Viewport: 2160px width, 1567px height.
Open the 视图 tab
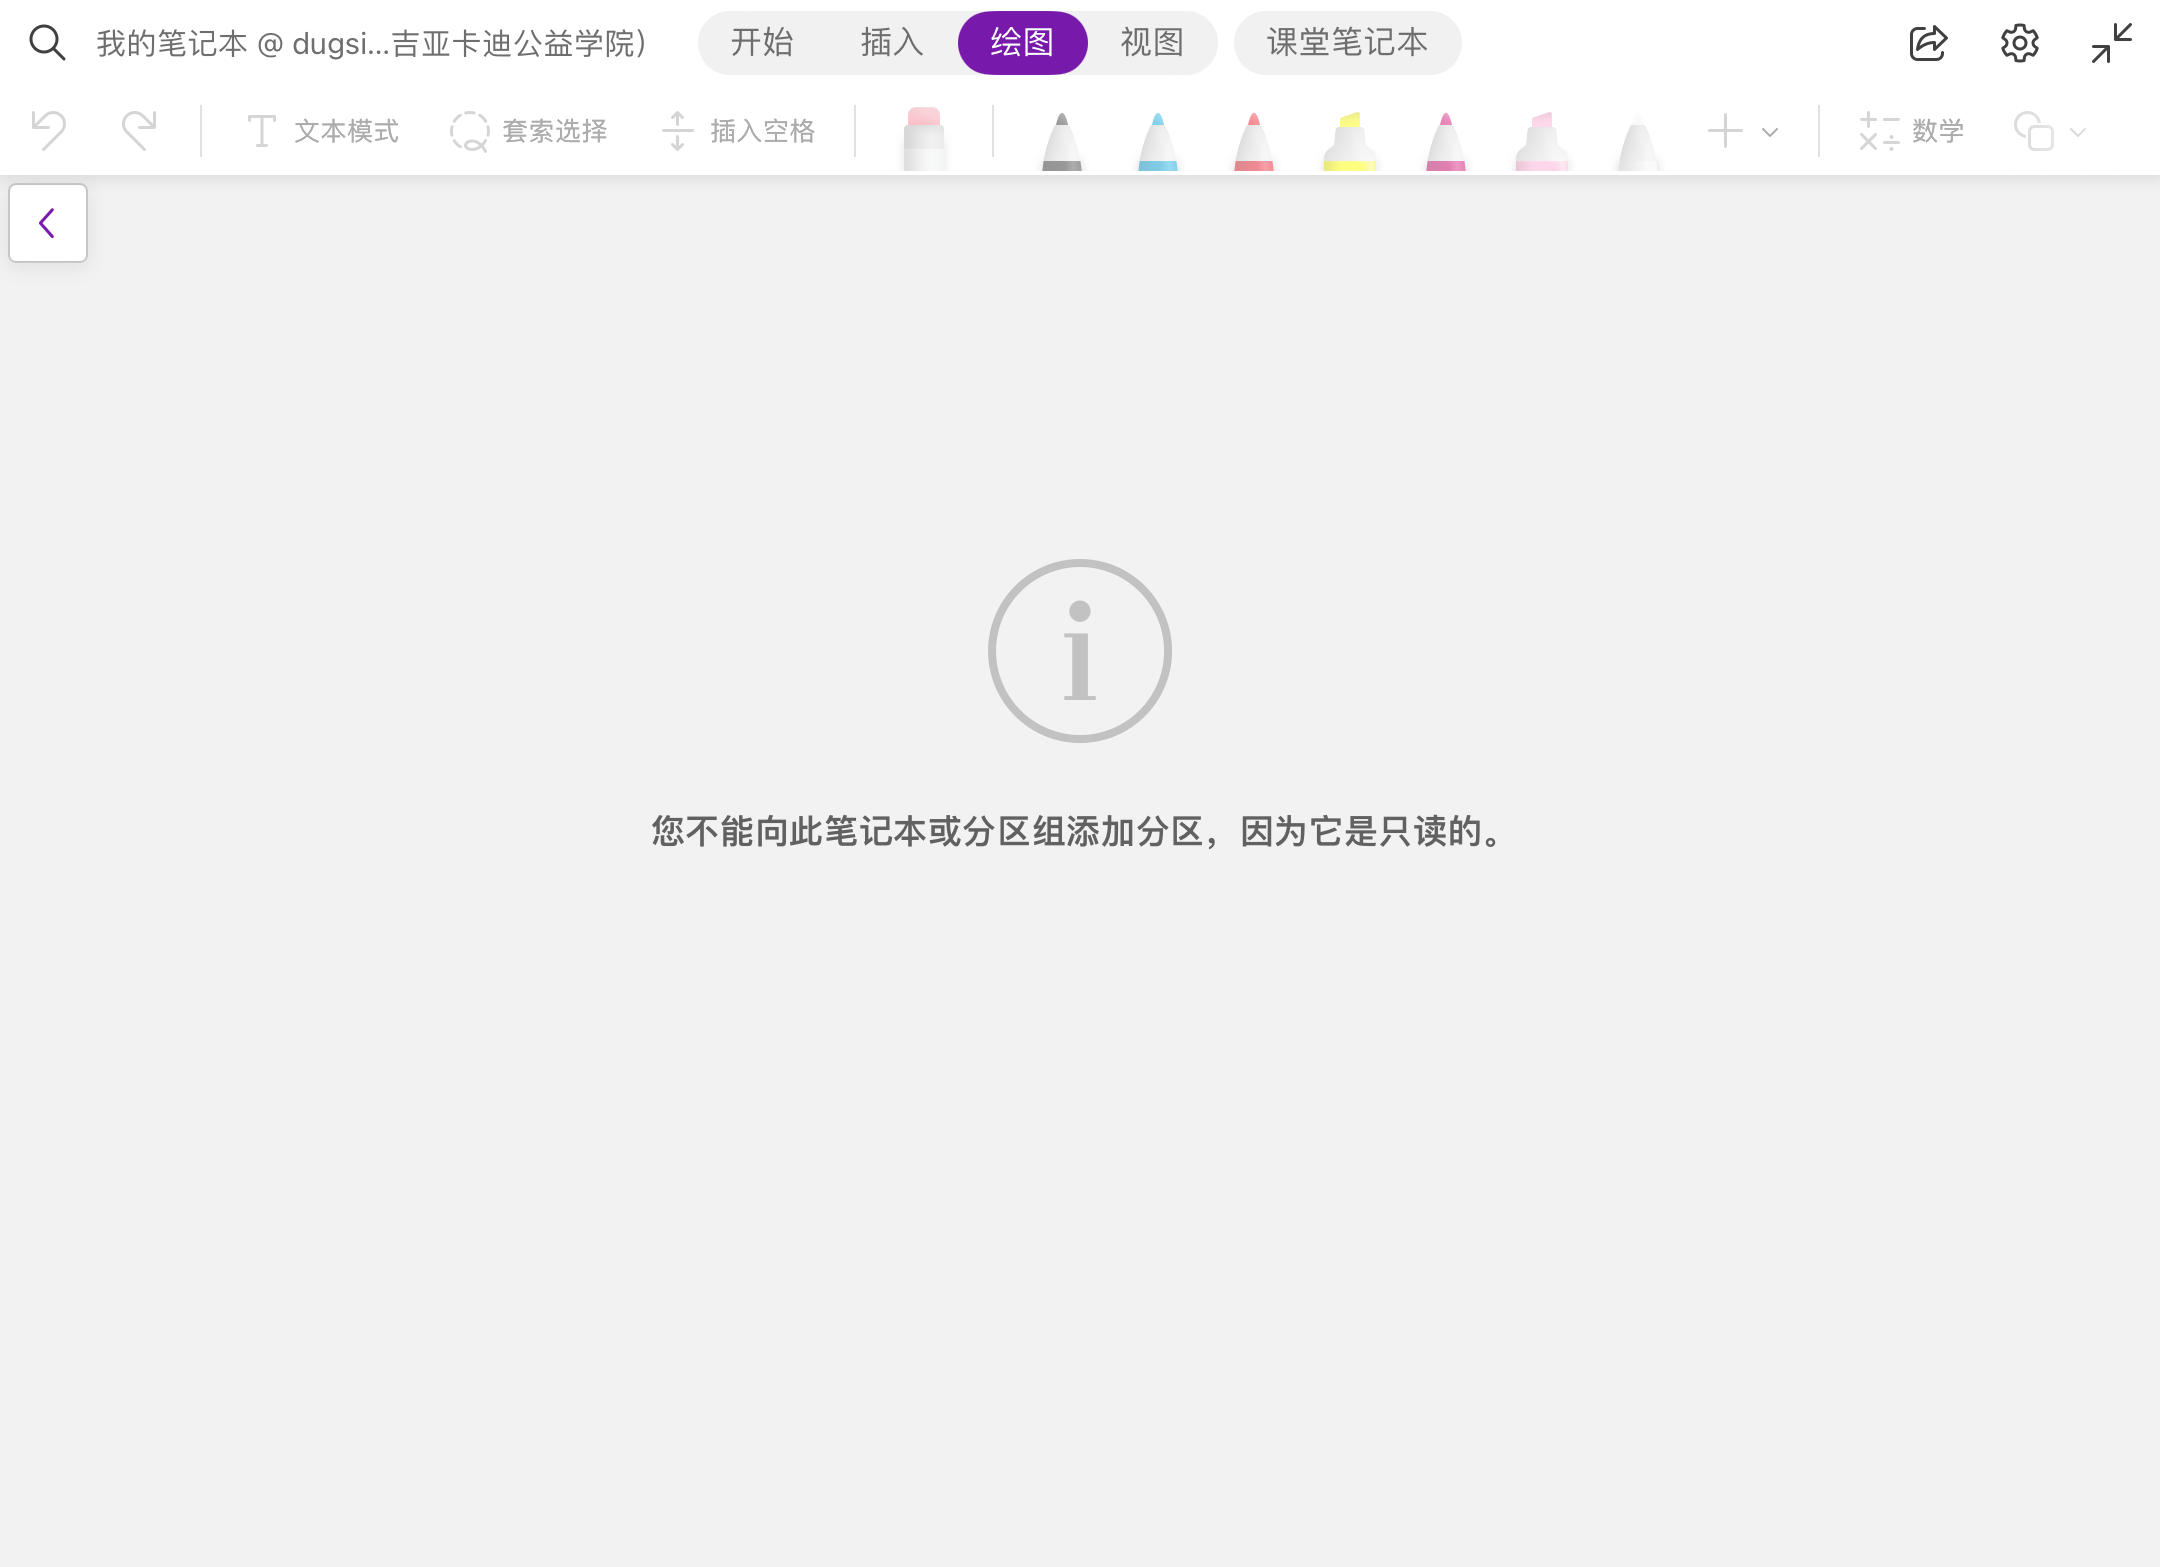1152,43
